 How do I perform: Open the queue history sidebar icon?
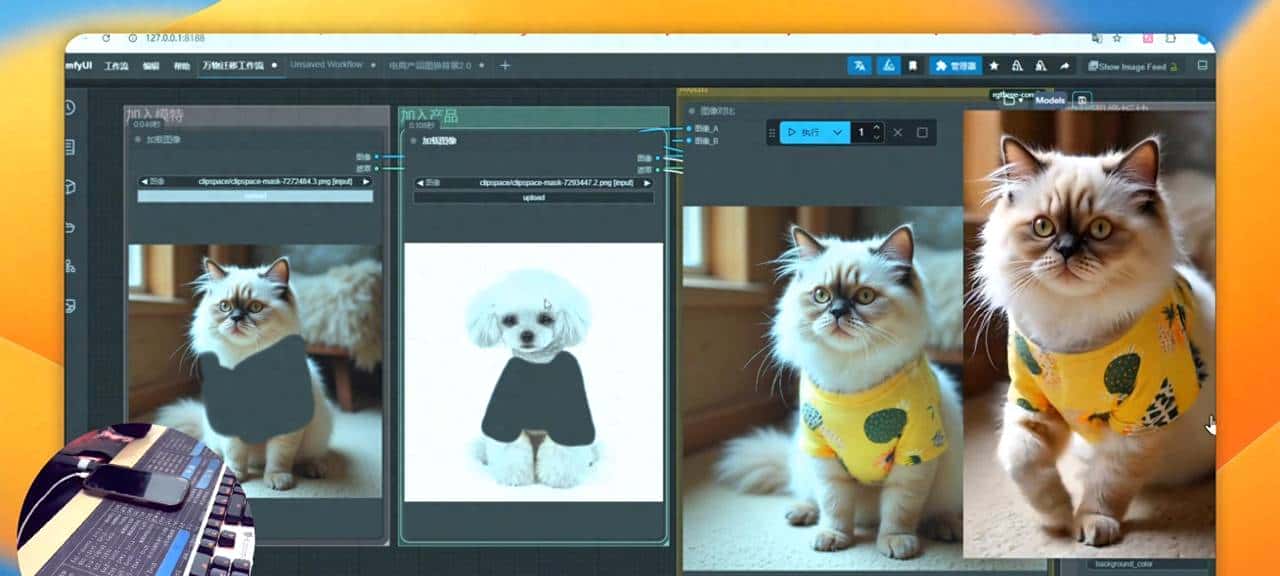(x=69, y=108)
